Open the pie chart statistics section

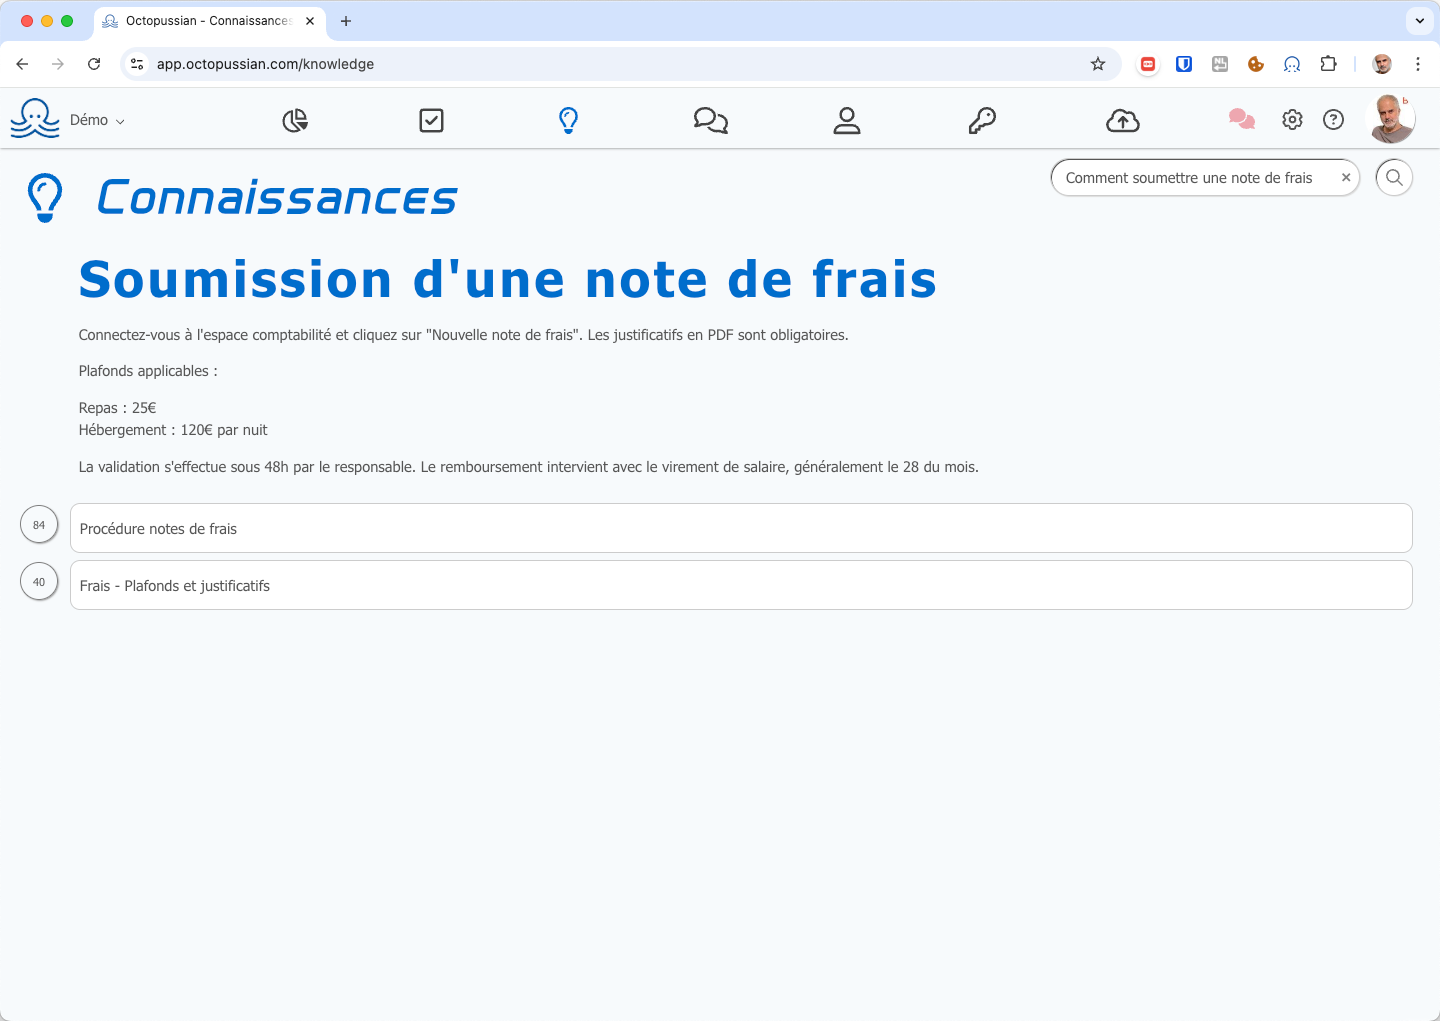coord(295,119)
